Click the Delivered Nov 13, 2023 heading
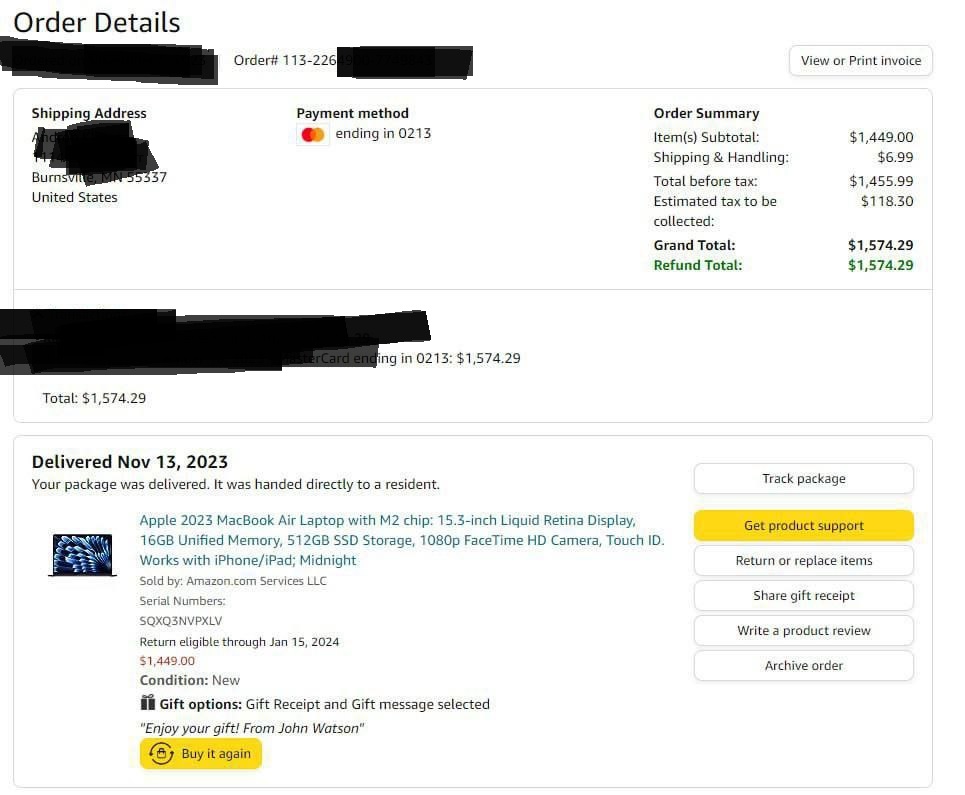Image resolution: width=965 pixels, height=795 pixels. pos(130,462)
